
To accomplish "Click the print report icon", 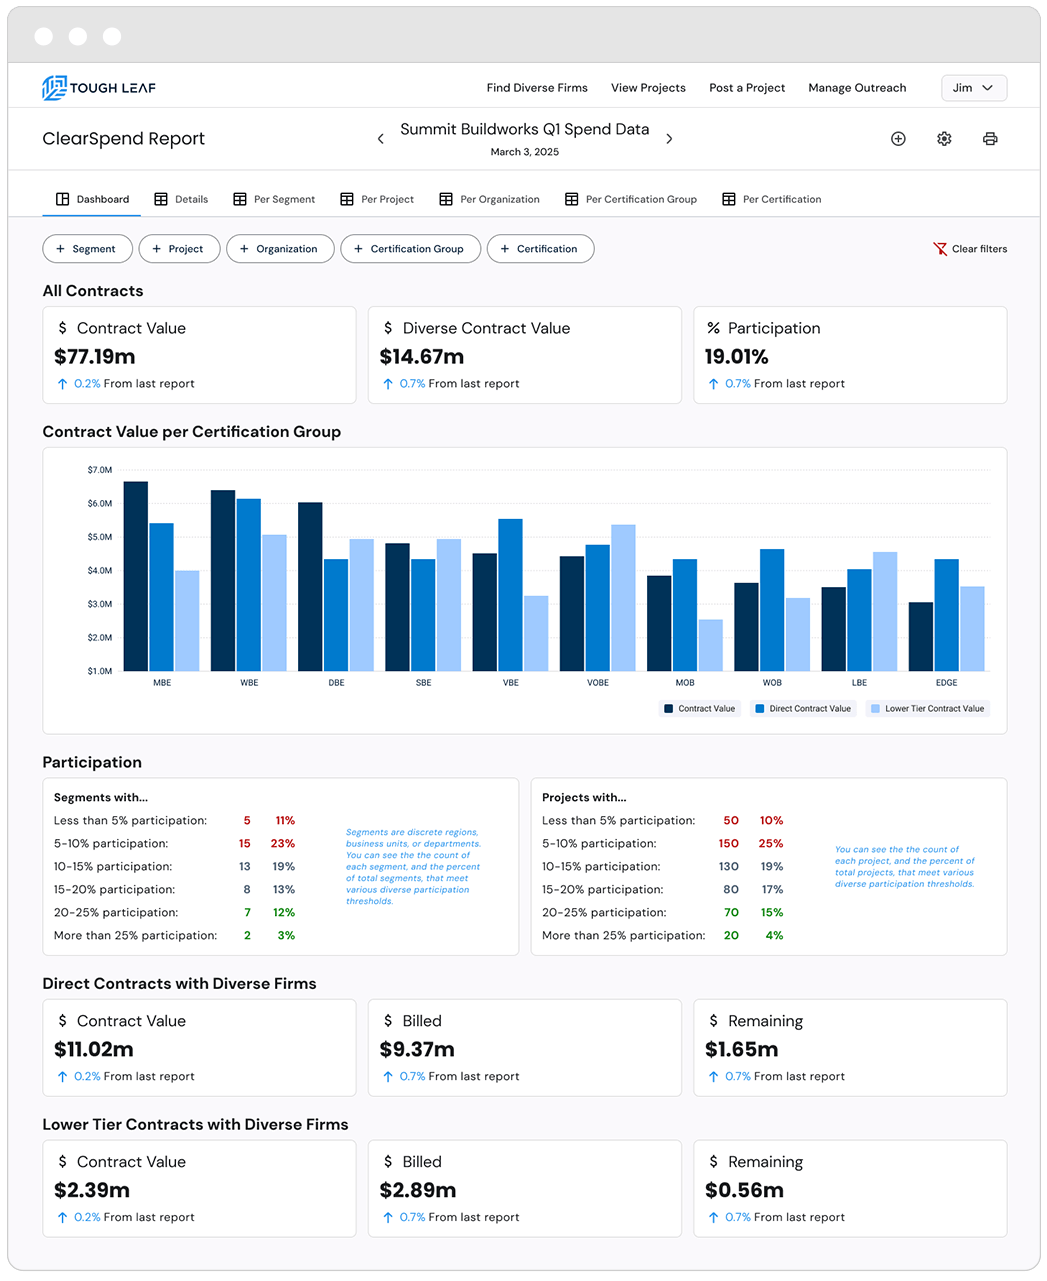I will tap(990, 139).
